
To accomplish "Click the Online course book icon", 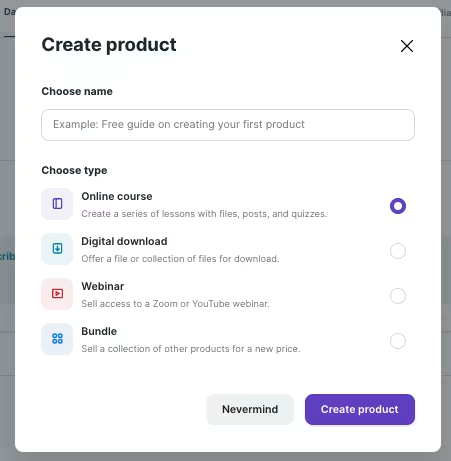I will click(x=57, y=204).
